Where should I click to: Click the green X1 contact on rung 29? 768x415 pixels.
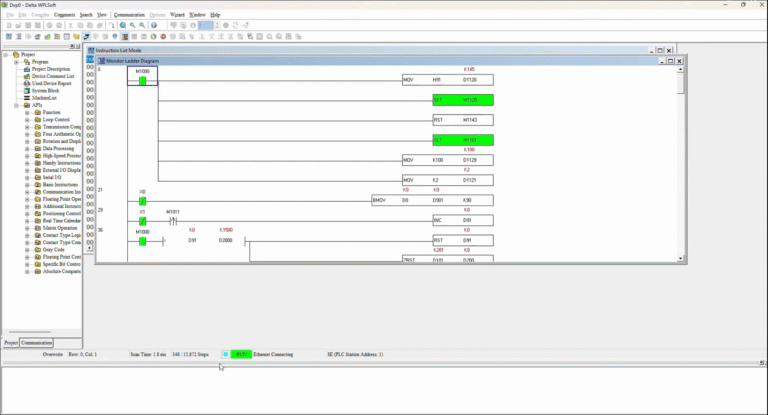pos(143,221)
